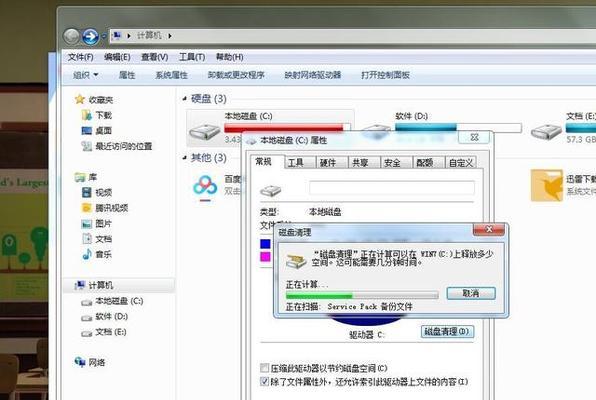
Task: Click the back navigation arrow button
Action: (x=71, y=37)
